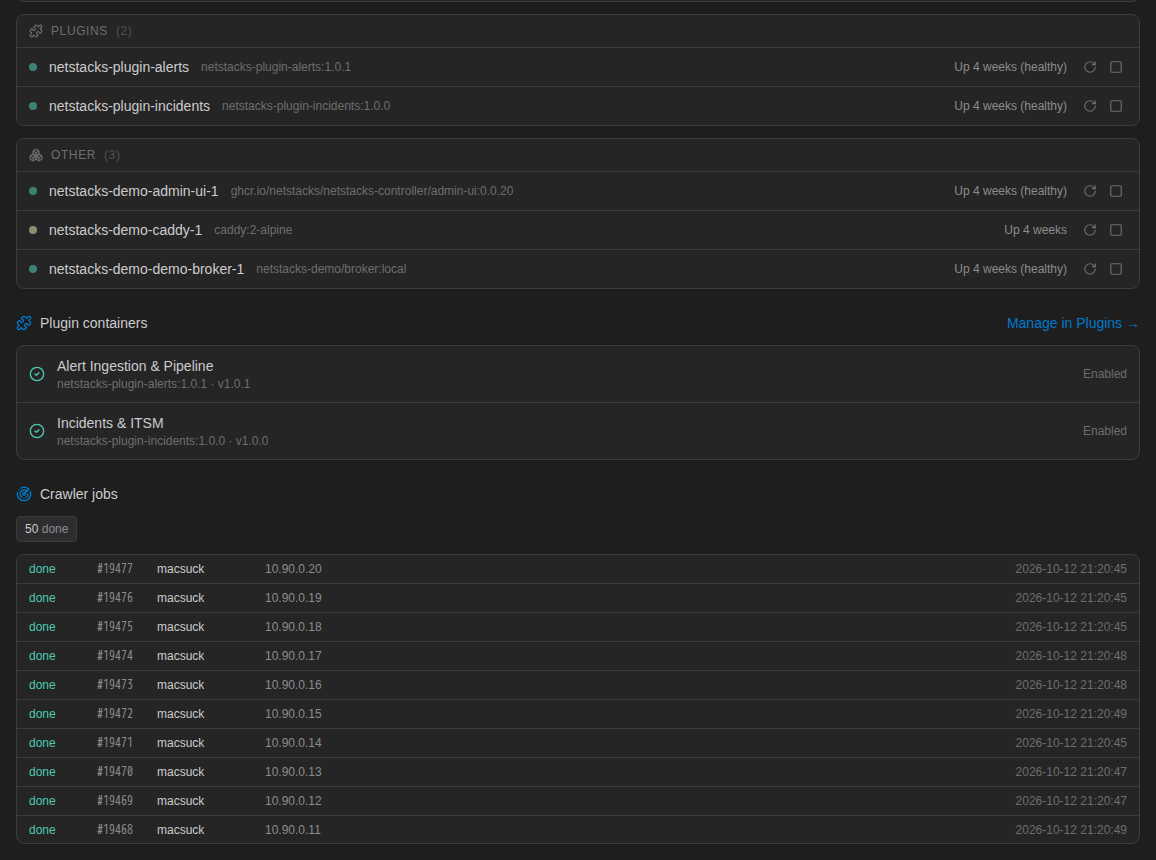Restart the netstacks-demo-caddy-1 container
The image size is (1156, 860).
pos(1090,230)
